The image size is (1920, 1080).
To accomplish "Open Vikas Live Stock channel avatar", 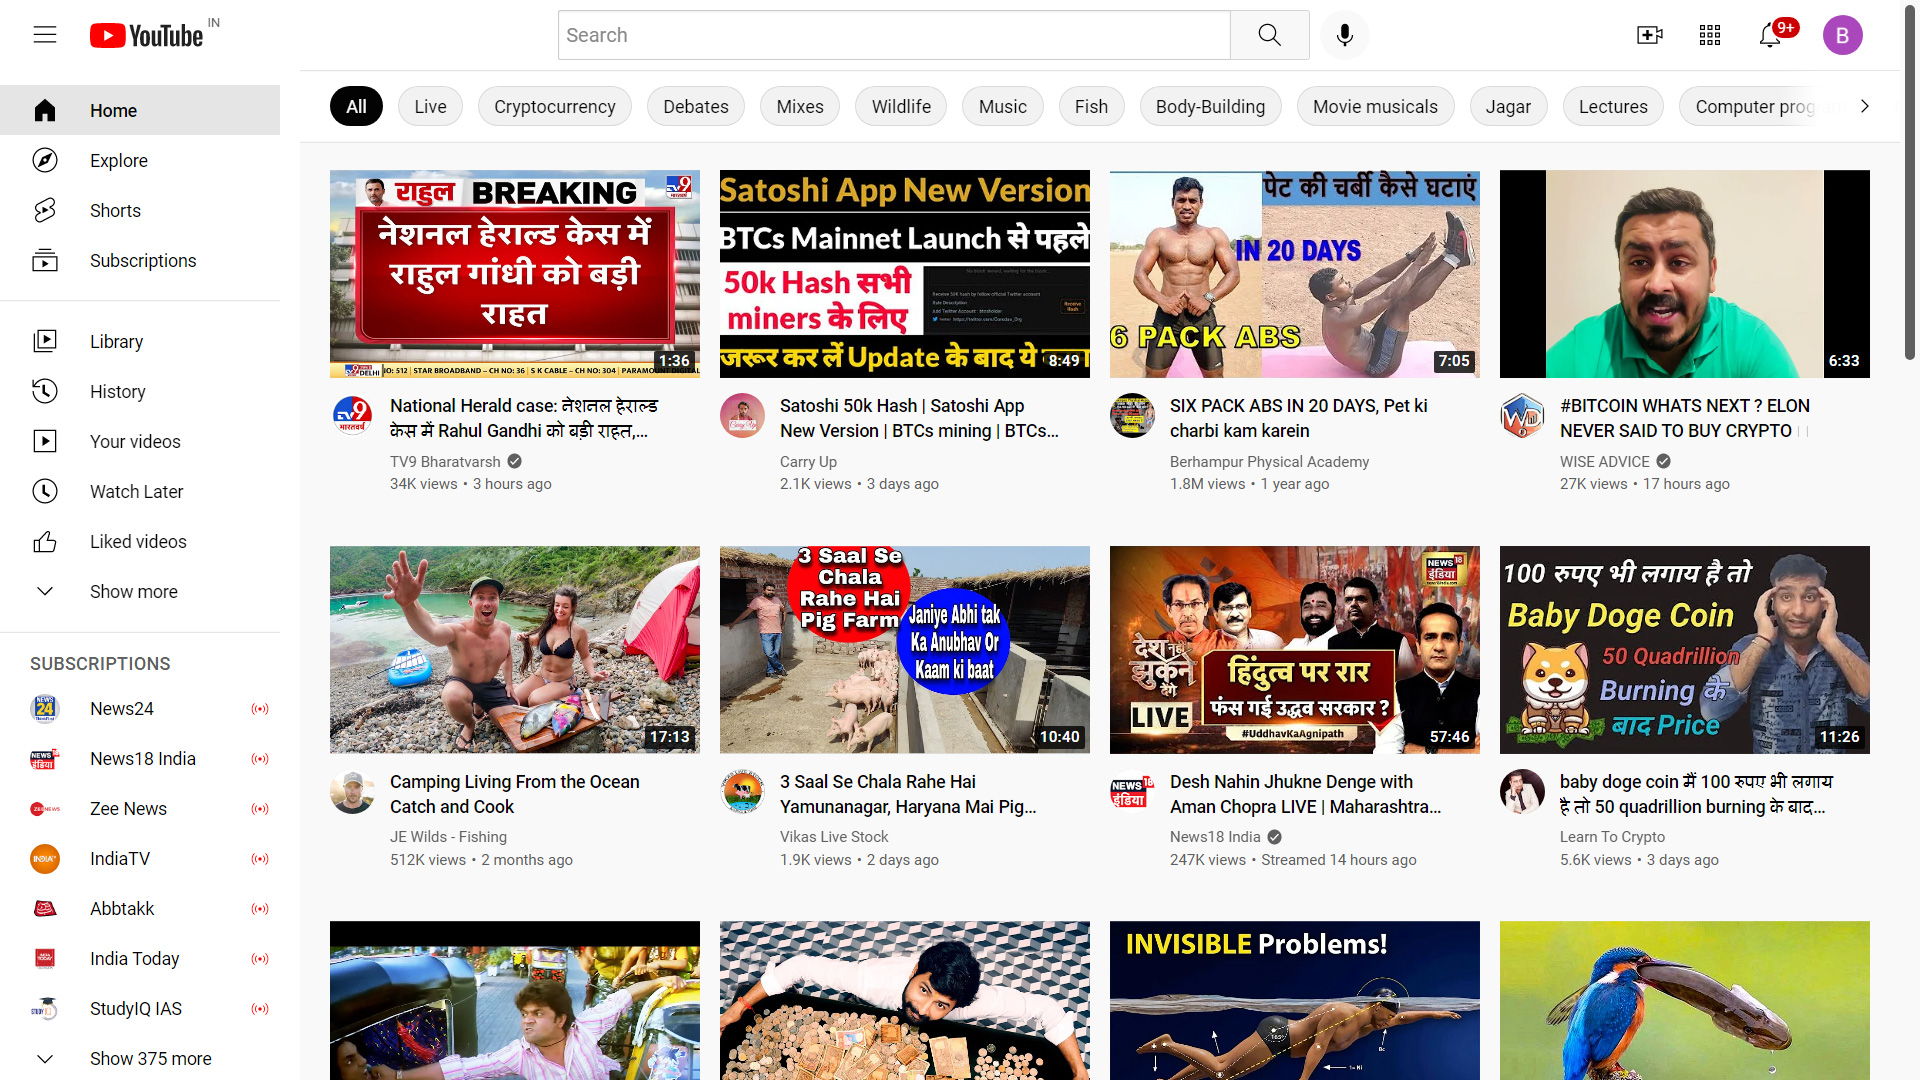I will click(742, 791).
